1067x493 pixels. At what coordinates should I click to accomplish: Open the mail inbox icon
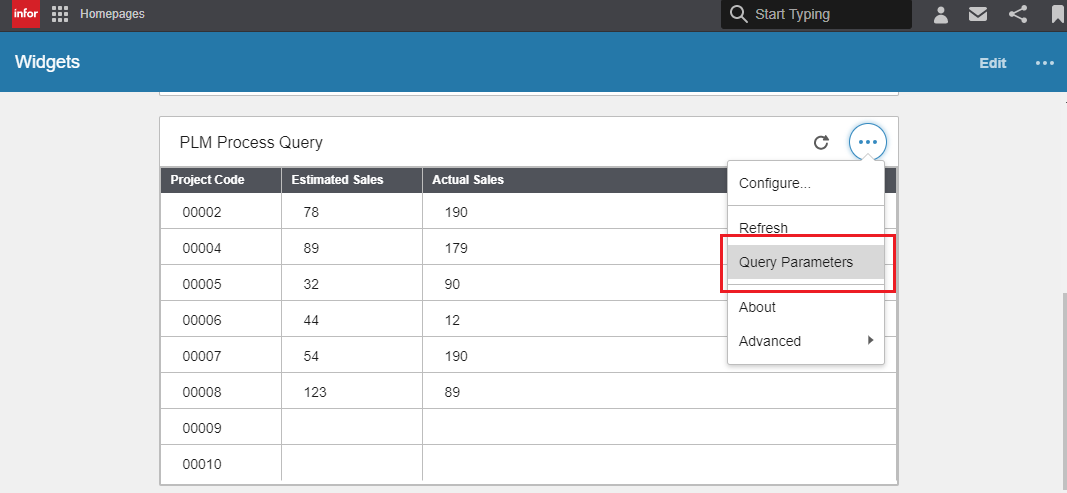[x=978, y=14]
